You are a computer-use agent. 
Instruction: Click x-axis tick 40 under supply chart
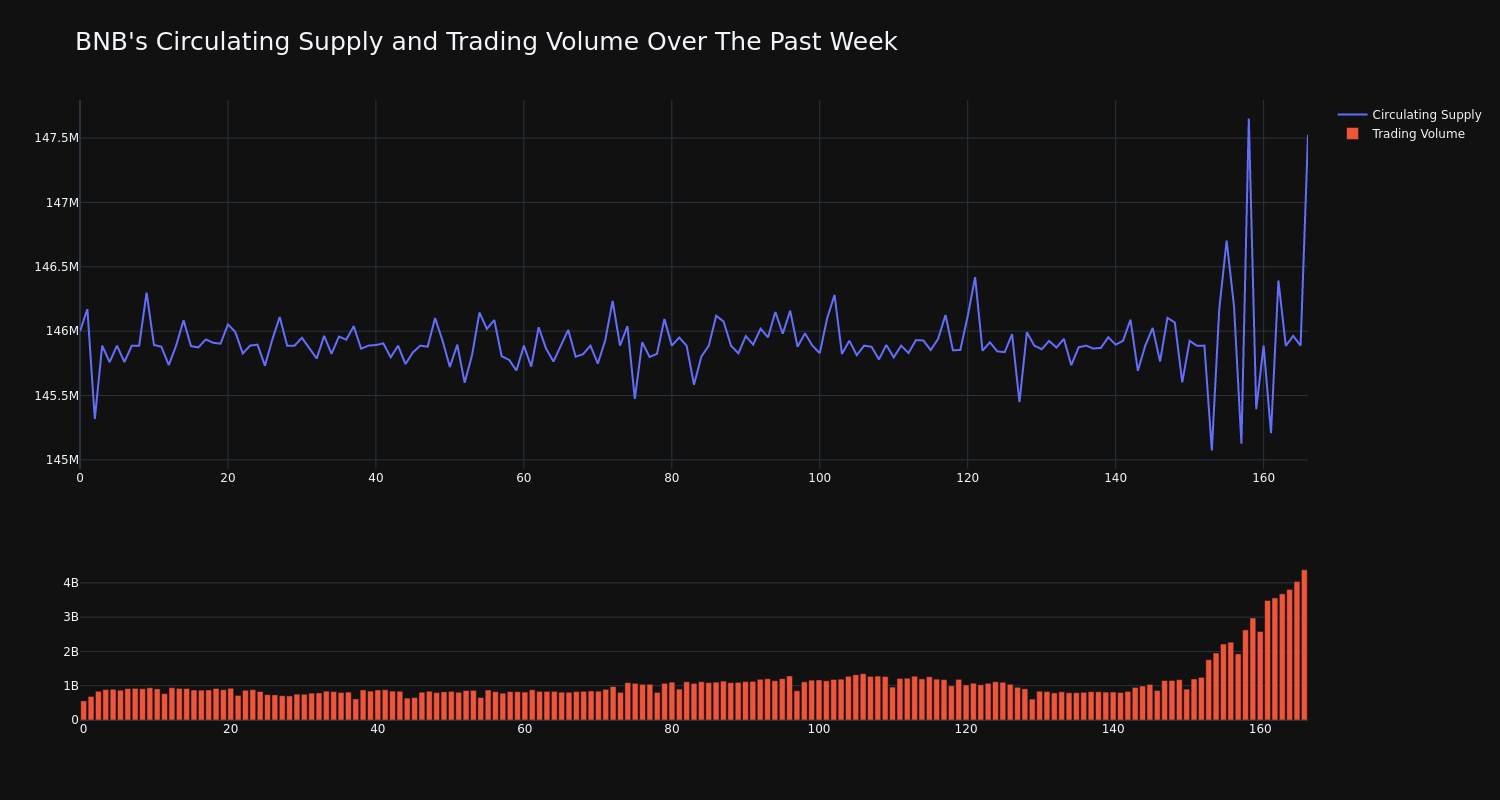tap(376, 478)
